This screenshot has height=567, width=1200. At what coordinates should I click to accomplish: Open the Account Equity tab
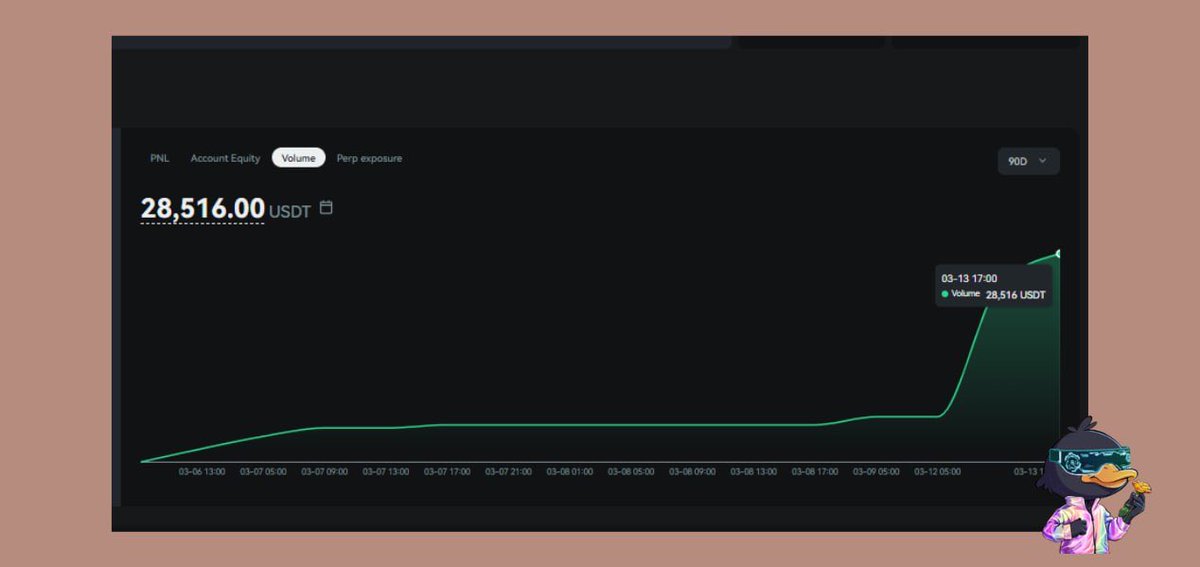(225, 158)
